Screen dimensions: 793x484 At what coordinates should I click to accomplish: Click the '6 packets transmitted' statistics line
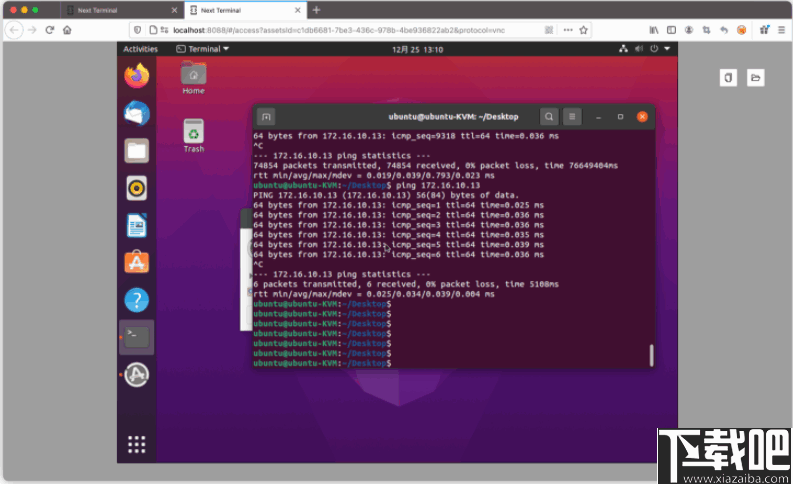[x=406, y=284]
